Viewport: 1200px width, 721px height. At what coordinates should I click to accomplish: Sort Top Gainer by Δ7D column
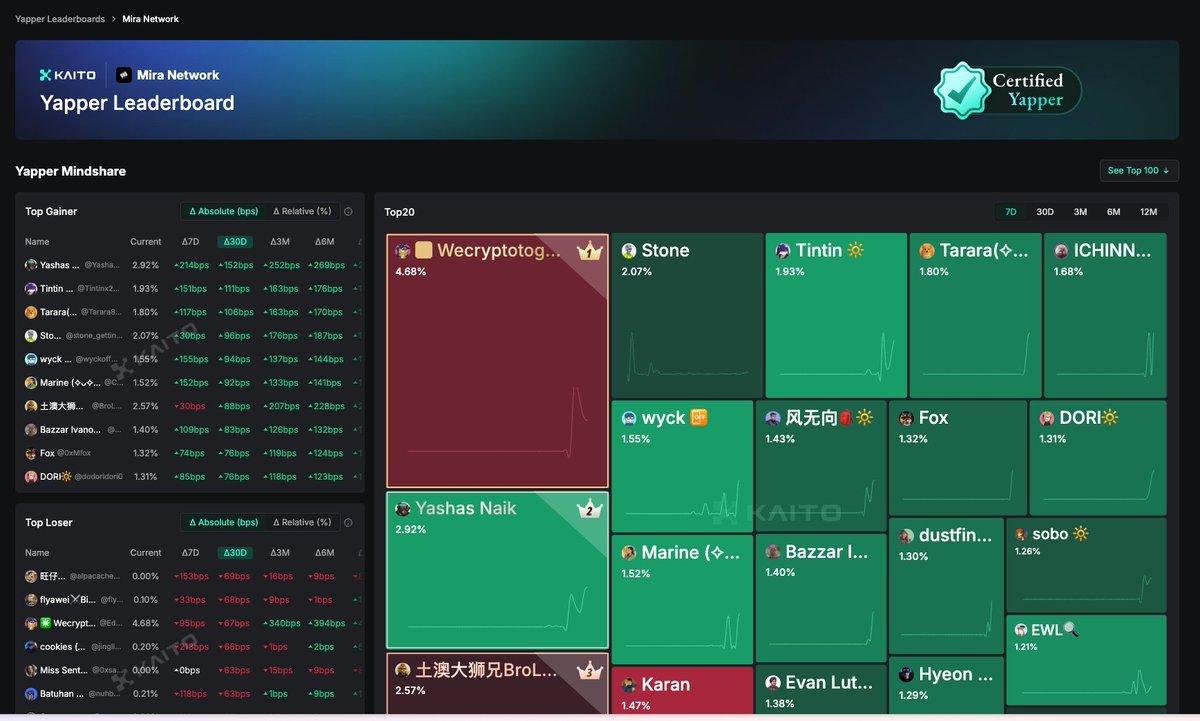pyautogui.click(x=190, y=242)
